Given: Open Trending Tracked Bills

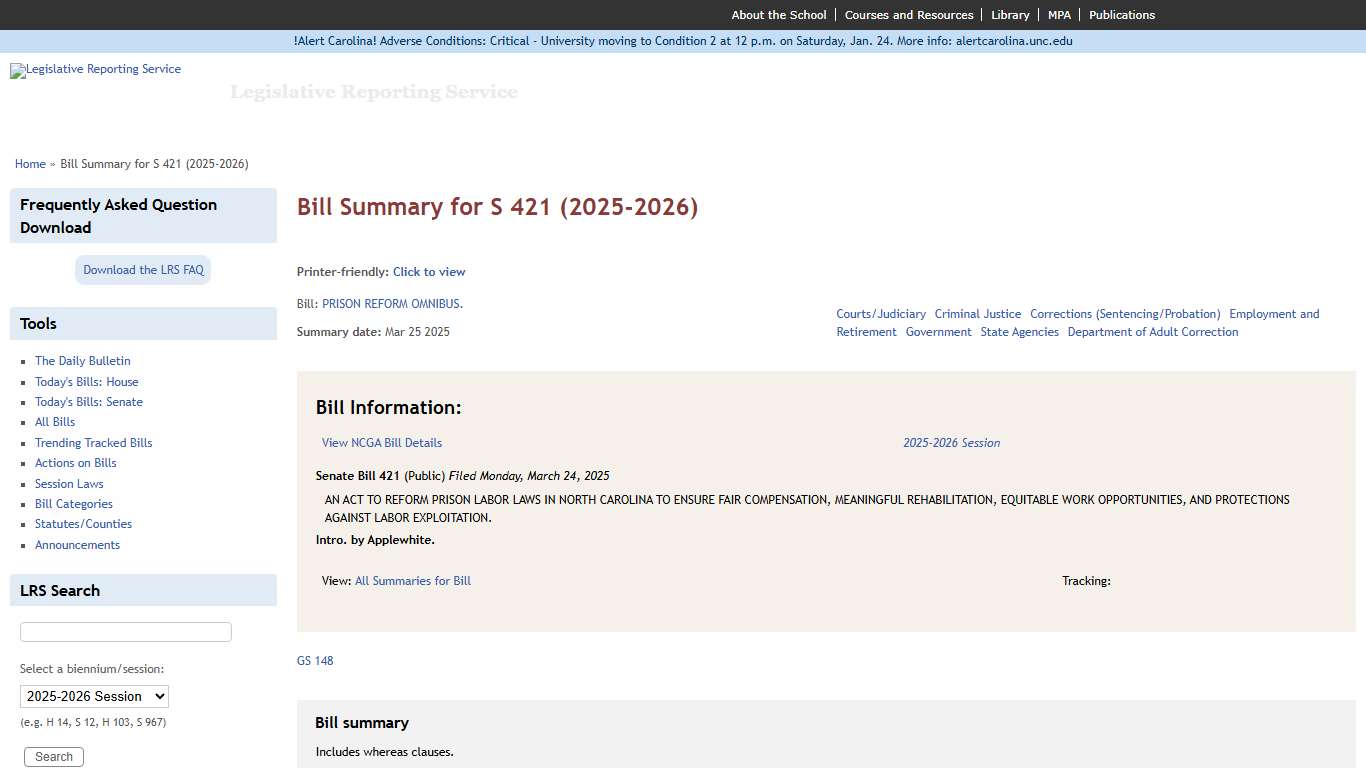Looking at the screenshot, I should point(93,442).
